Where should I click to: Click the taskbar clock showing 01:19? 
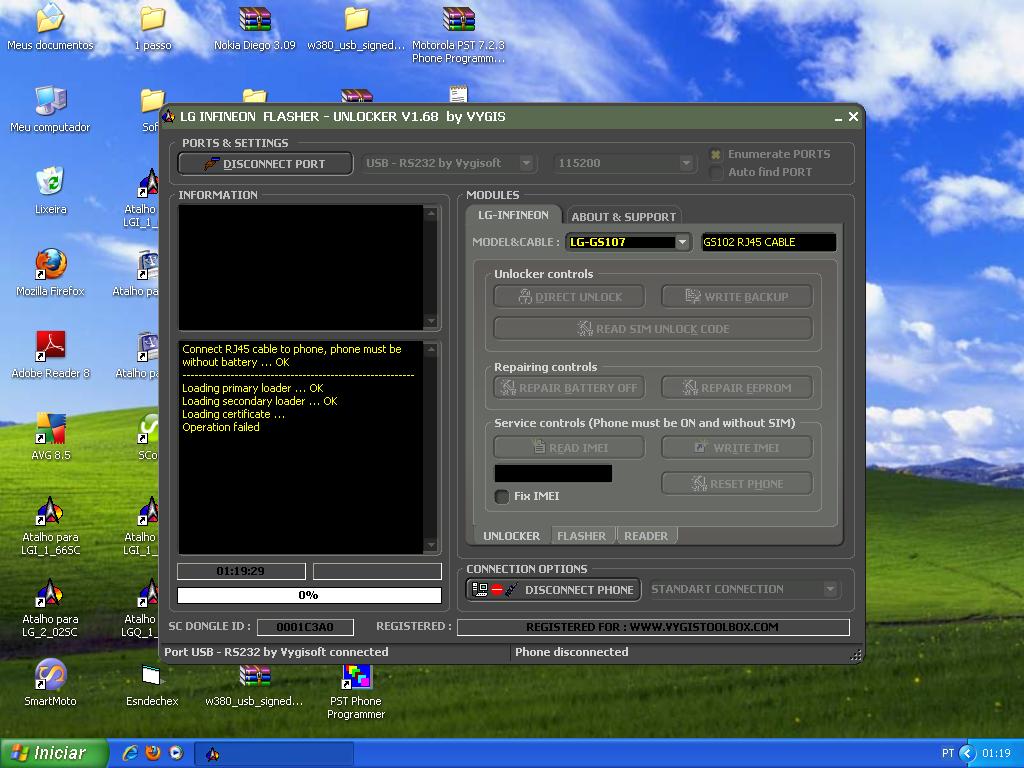[996, 753]
